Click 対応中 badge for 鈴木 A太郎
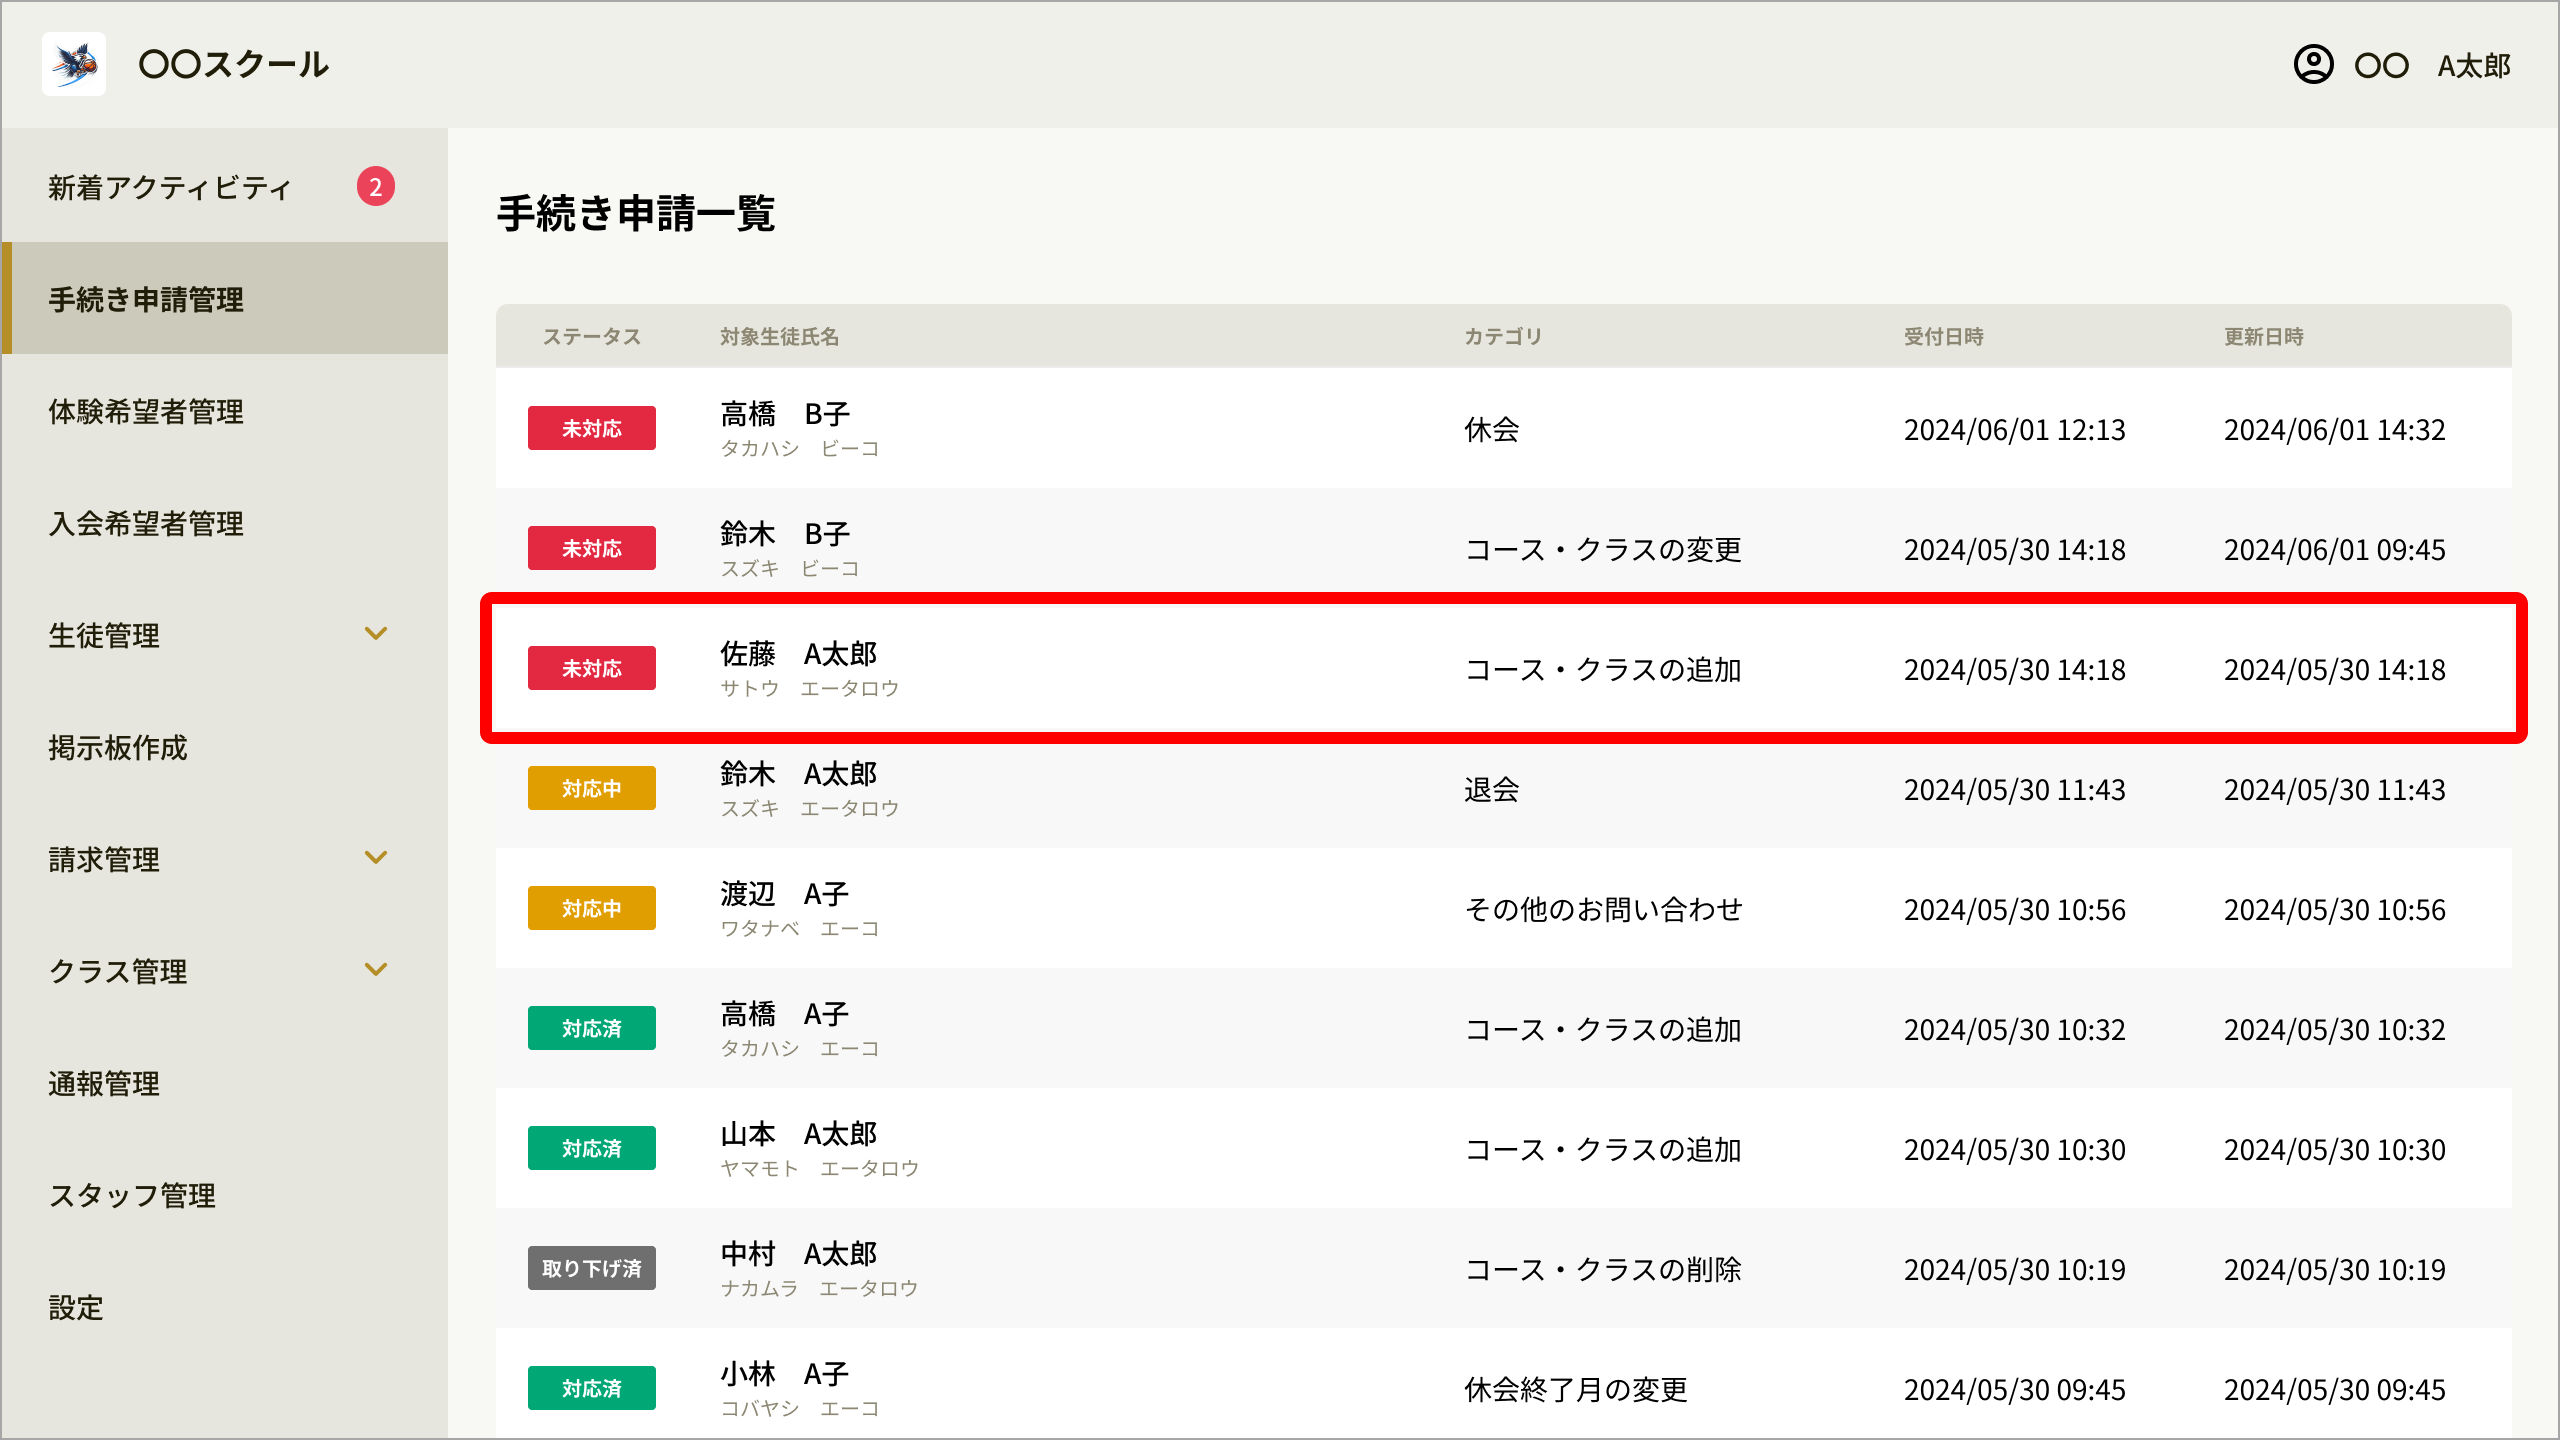Image resolution: width=2560 pixels, height=1440 pixels. click(x=592, y=788)
